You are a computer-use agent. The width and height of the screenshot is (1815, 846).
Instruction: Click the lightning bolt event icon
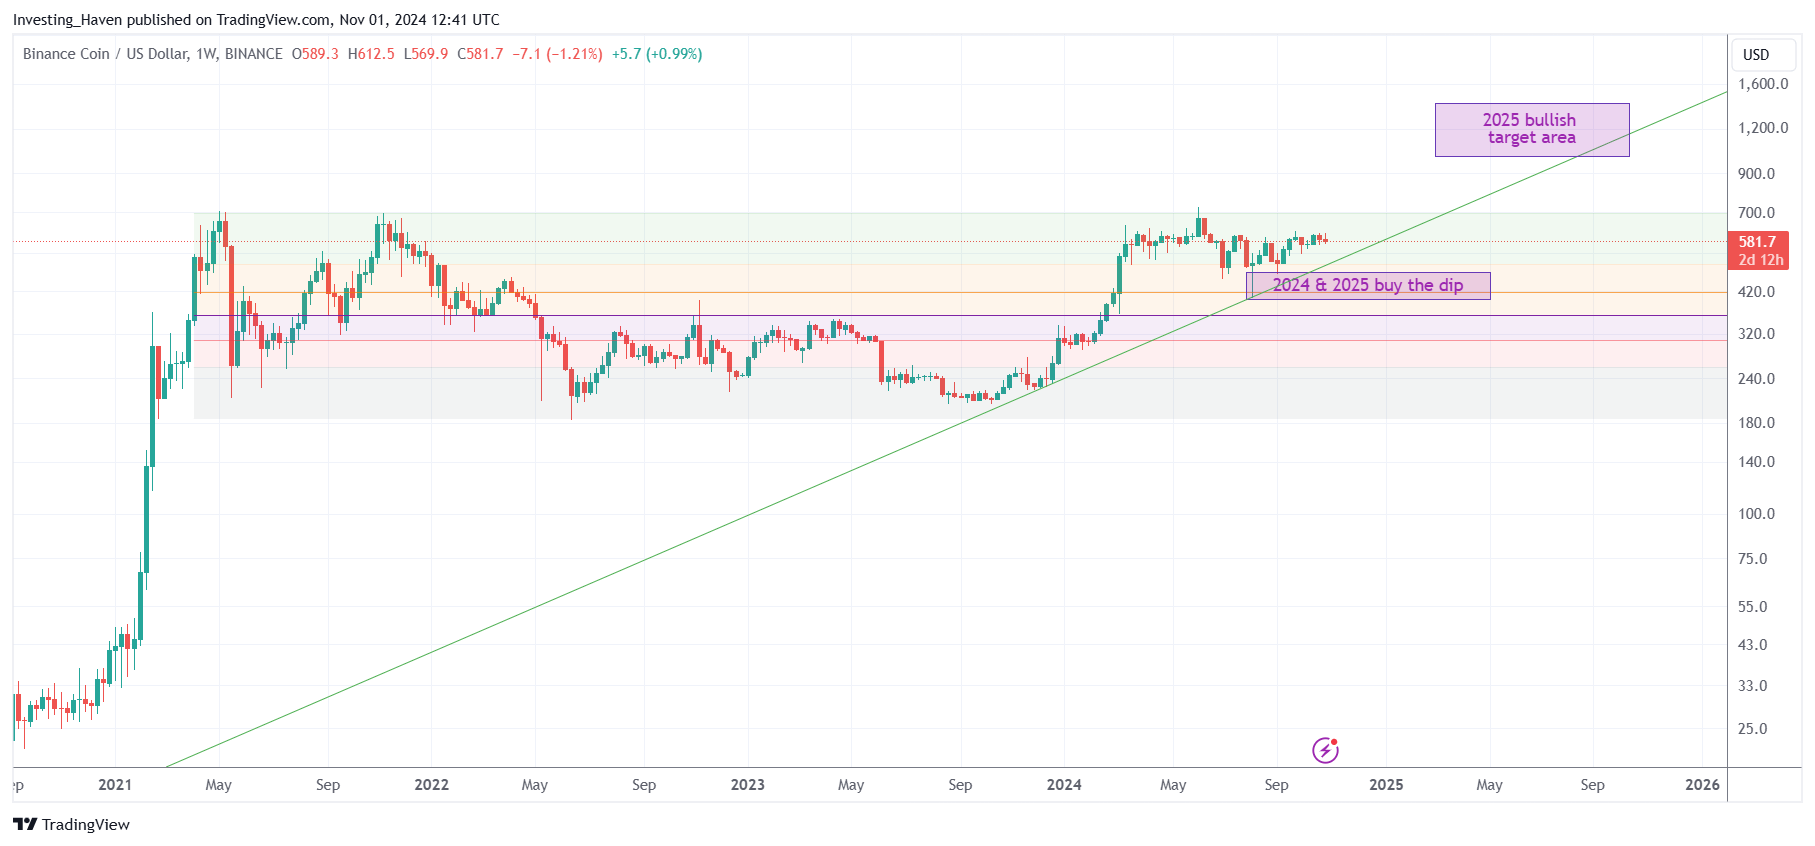[1325, 750]
